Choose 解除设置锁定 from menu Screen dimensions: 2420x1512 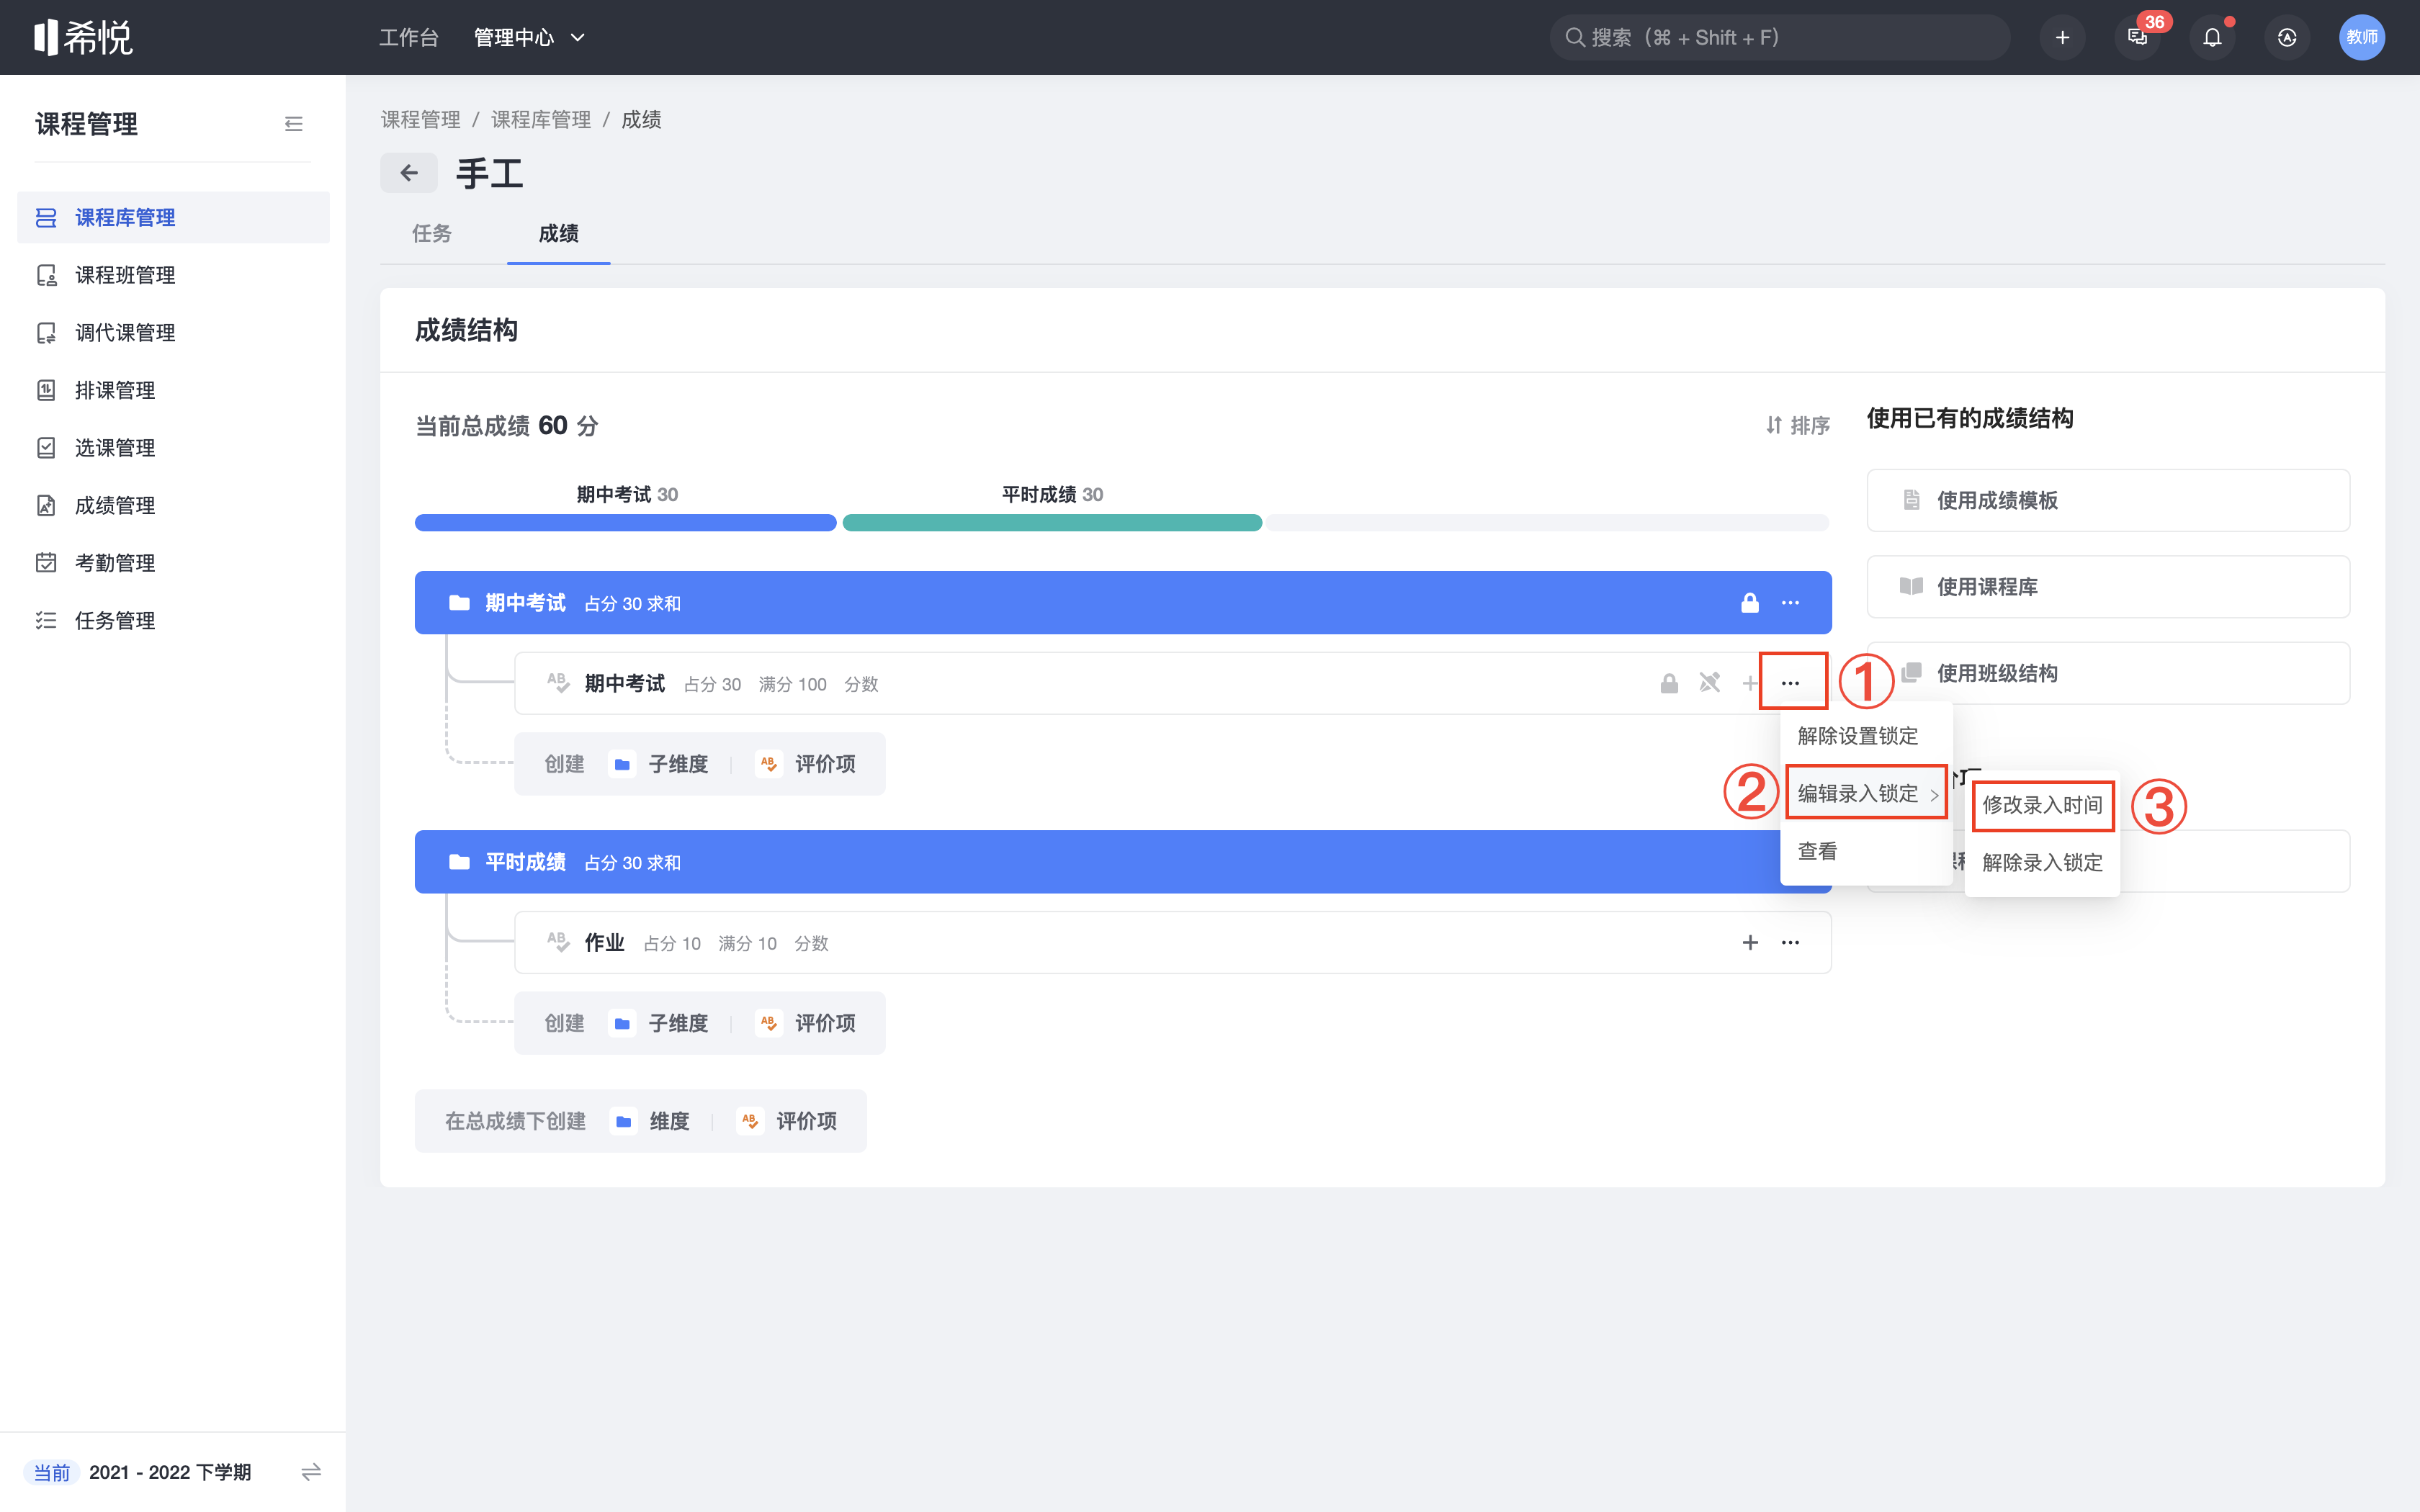(x=1866, y=736)
